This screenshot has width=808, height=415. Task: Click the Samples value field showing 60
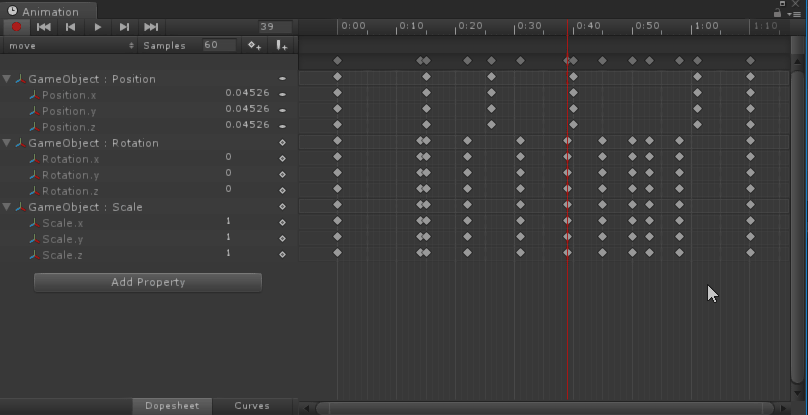(220, 45)
